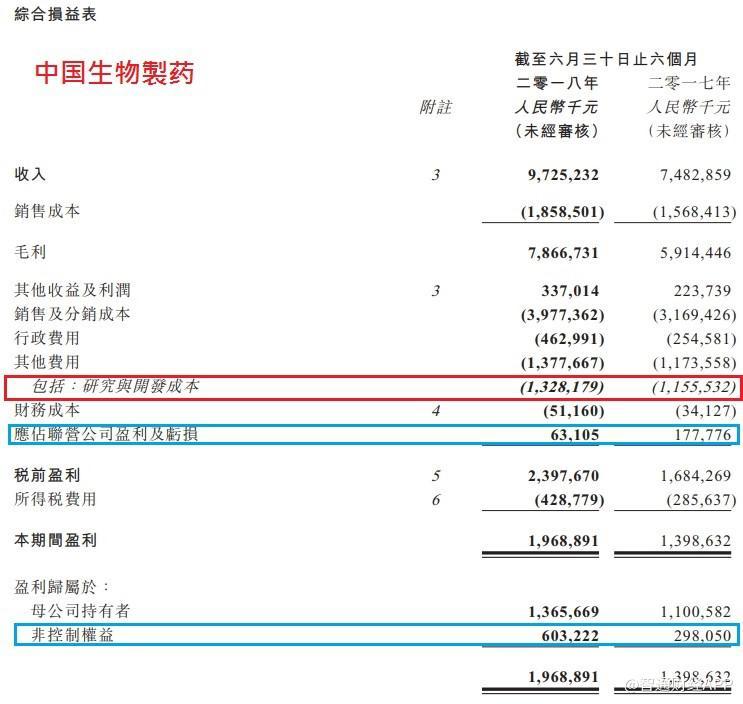Click the 包括：研究與開發成本 label
The height and width of the screenshot is (704, 743).
[x=115, y=387]
